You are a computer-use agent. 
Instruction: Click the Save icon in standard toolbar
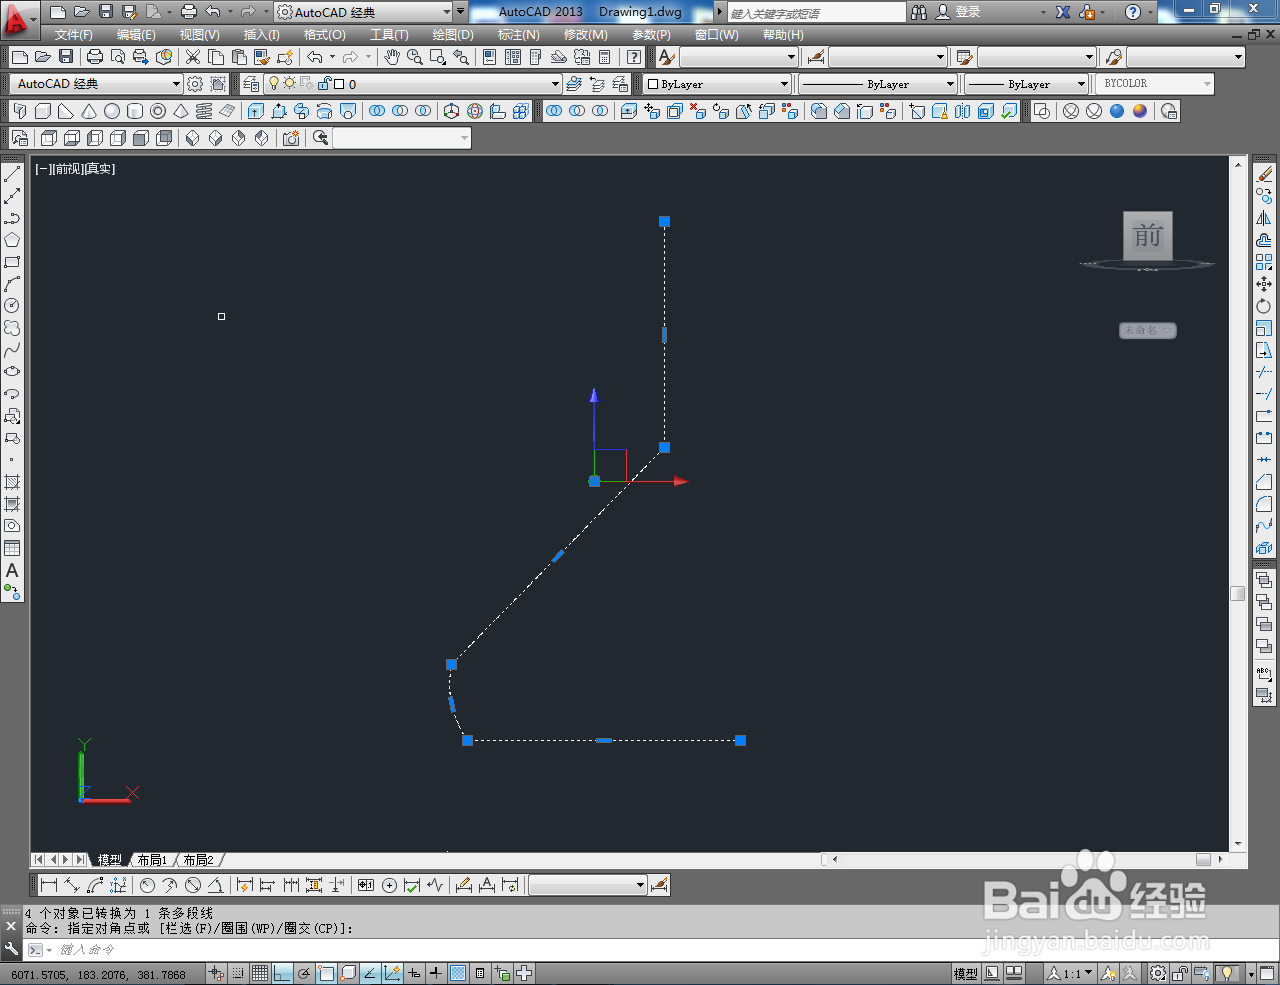pyautogui.click(x=66, y=57)
